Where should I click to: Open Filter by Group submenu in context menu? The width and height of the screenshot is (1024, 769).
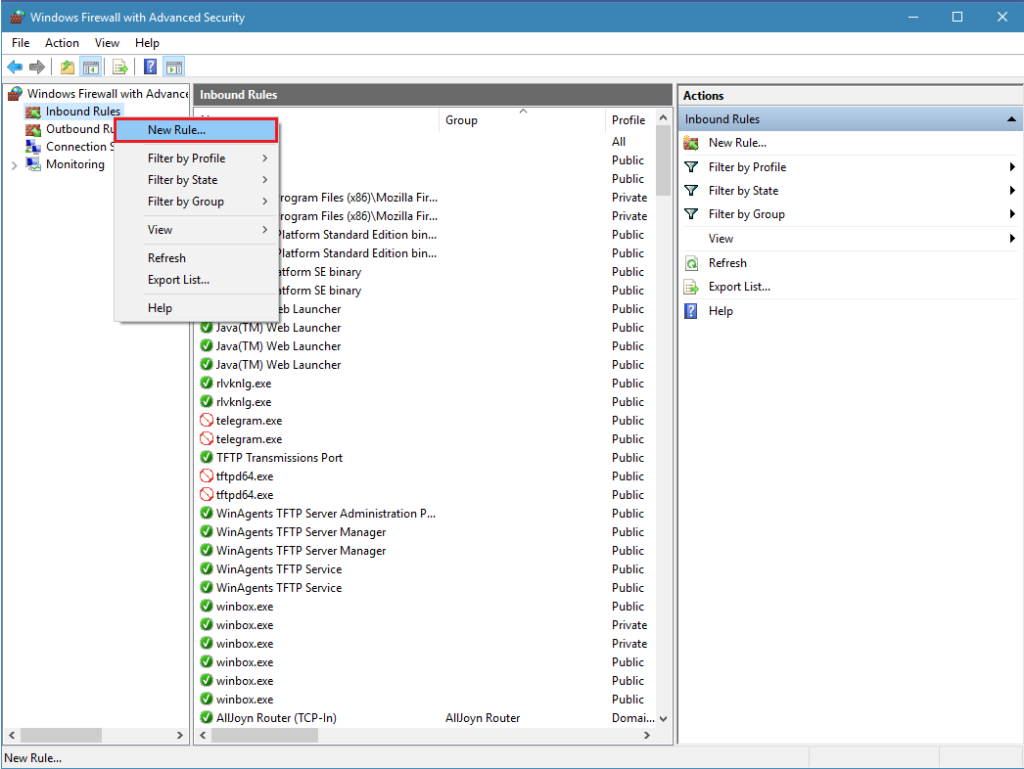(x=195, y=201)
